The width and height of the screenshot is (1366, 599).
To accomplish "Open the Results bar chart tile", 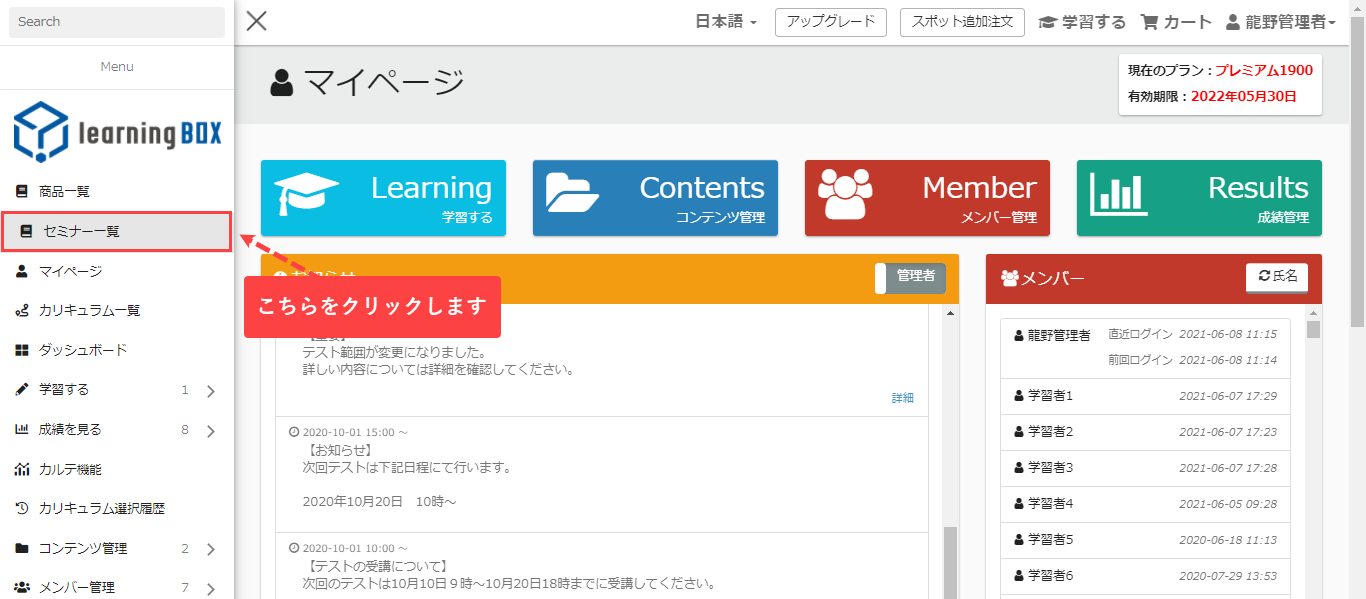I will (1199, 198).
